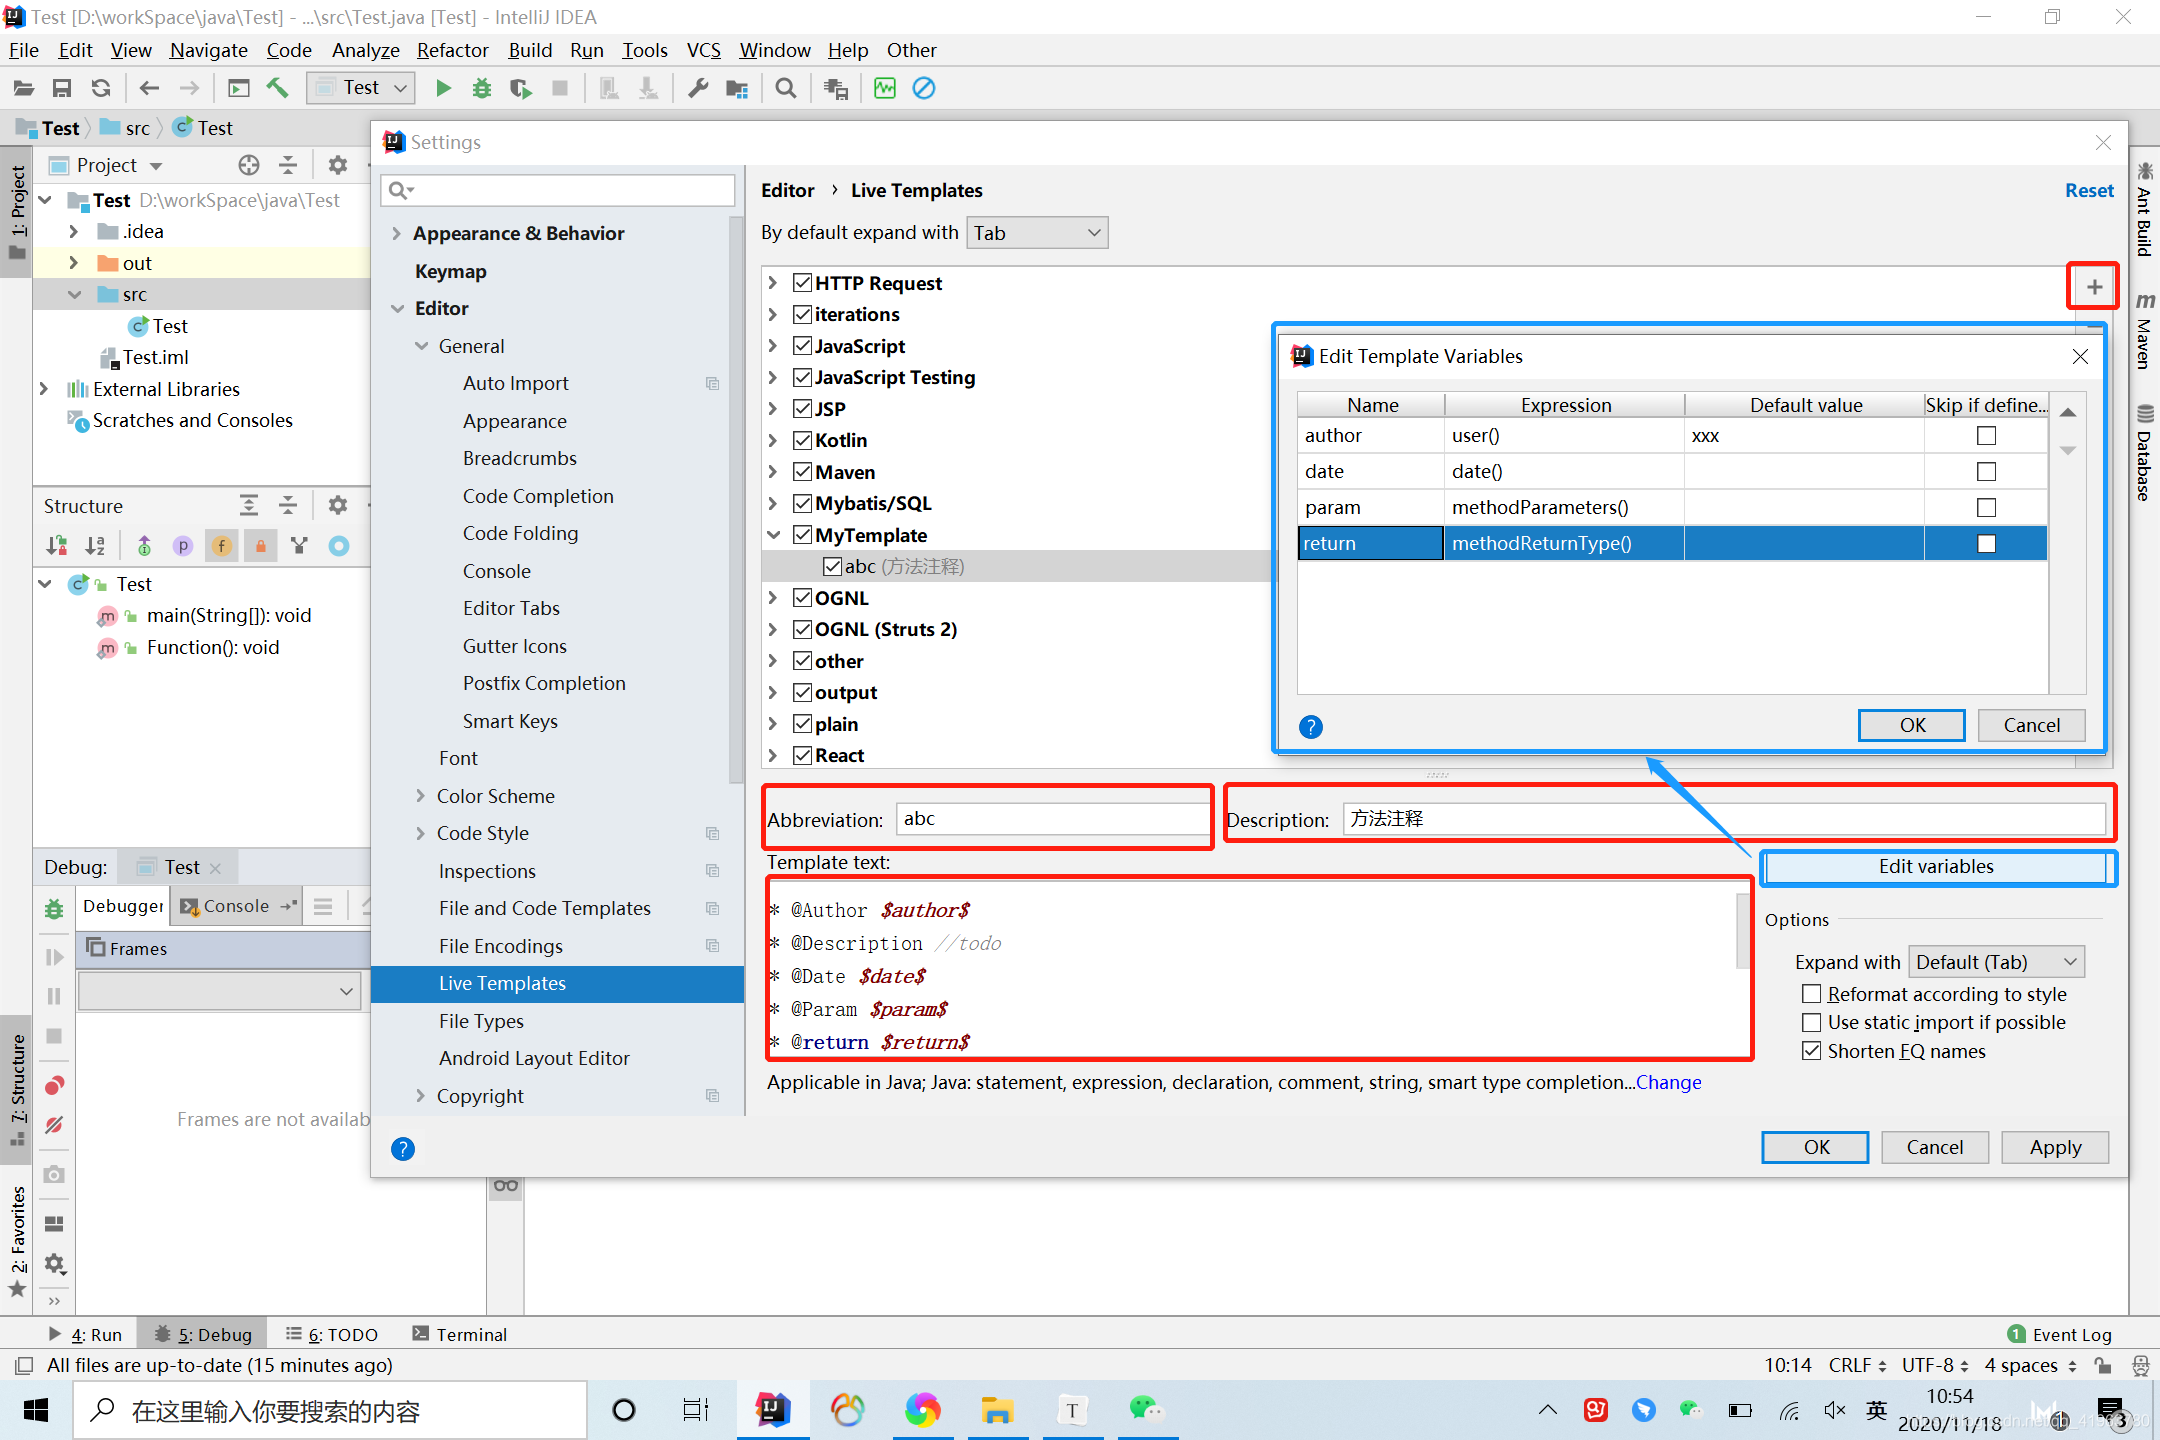Click the view breakpoints red circles icon

[x=54, y=1086]
